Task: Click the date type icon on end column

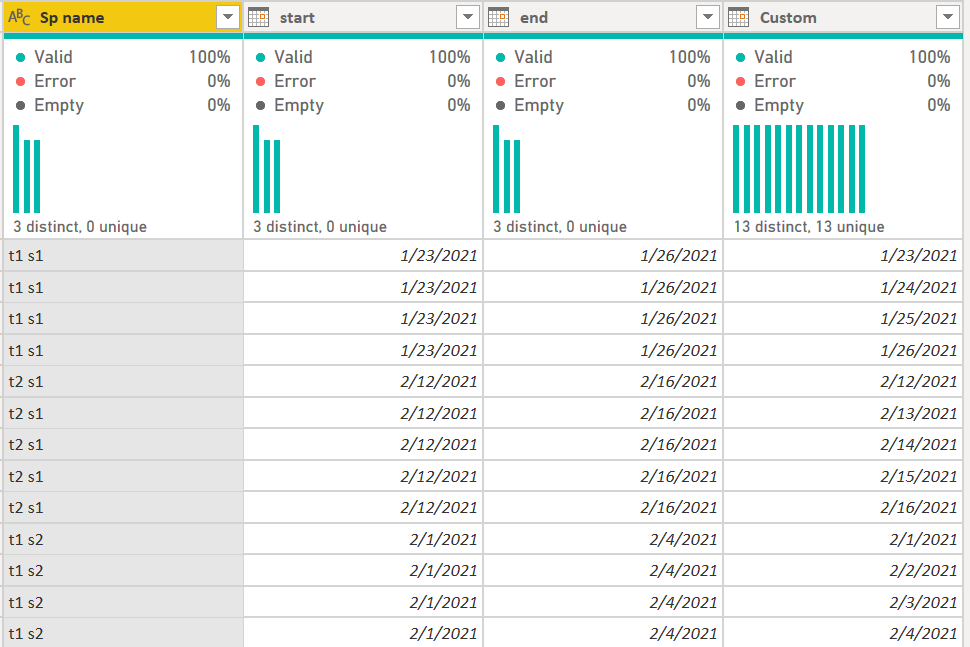Action: 498,17
